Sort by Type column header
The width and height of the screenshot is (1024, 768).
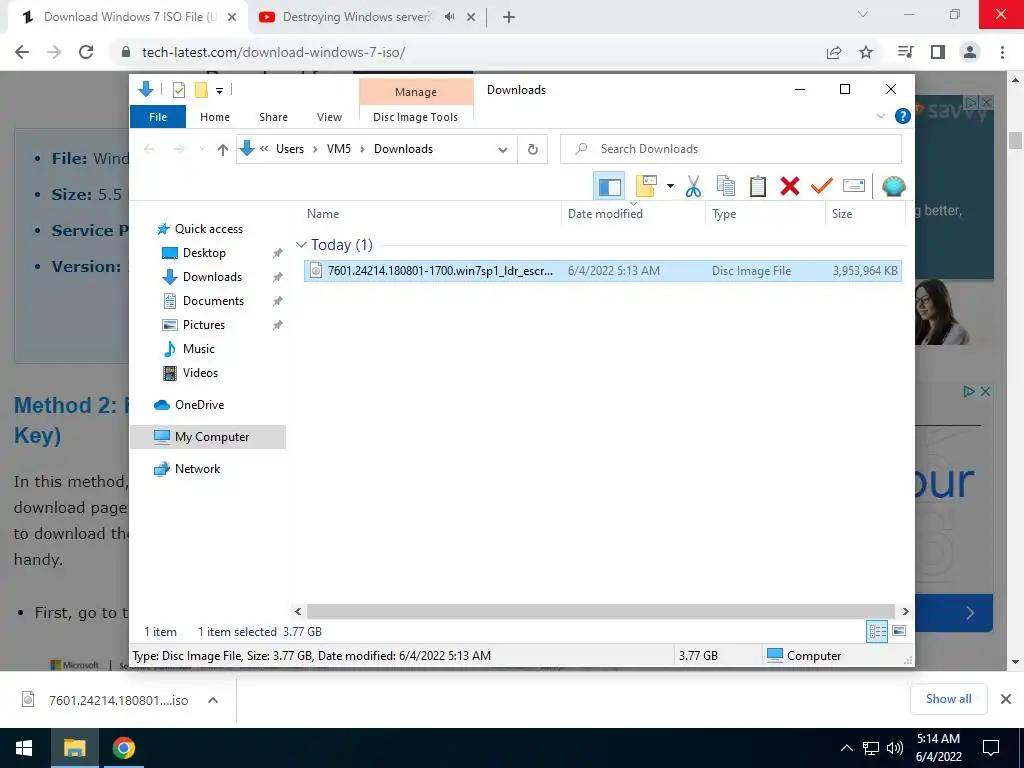click(765, 214)
